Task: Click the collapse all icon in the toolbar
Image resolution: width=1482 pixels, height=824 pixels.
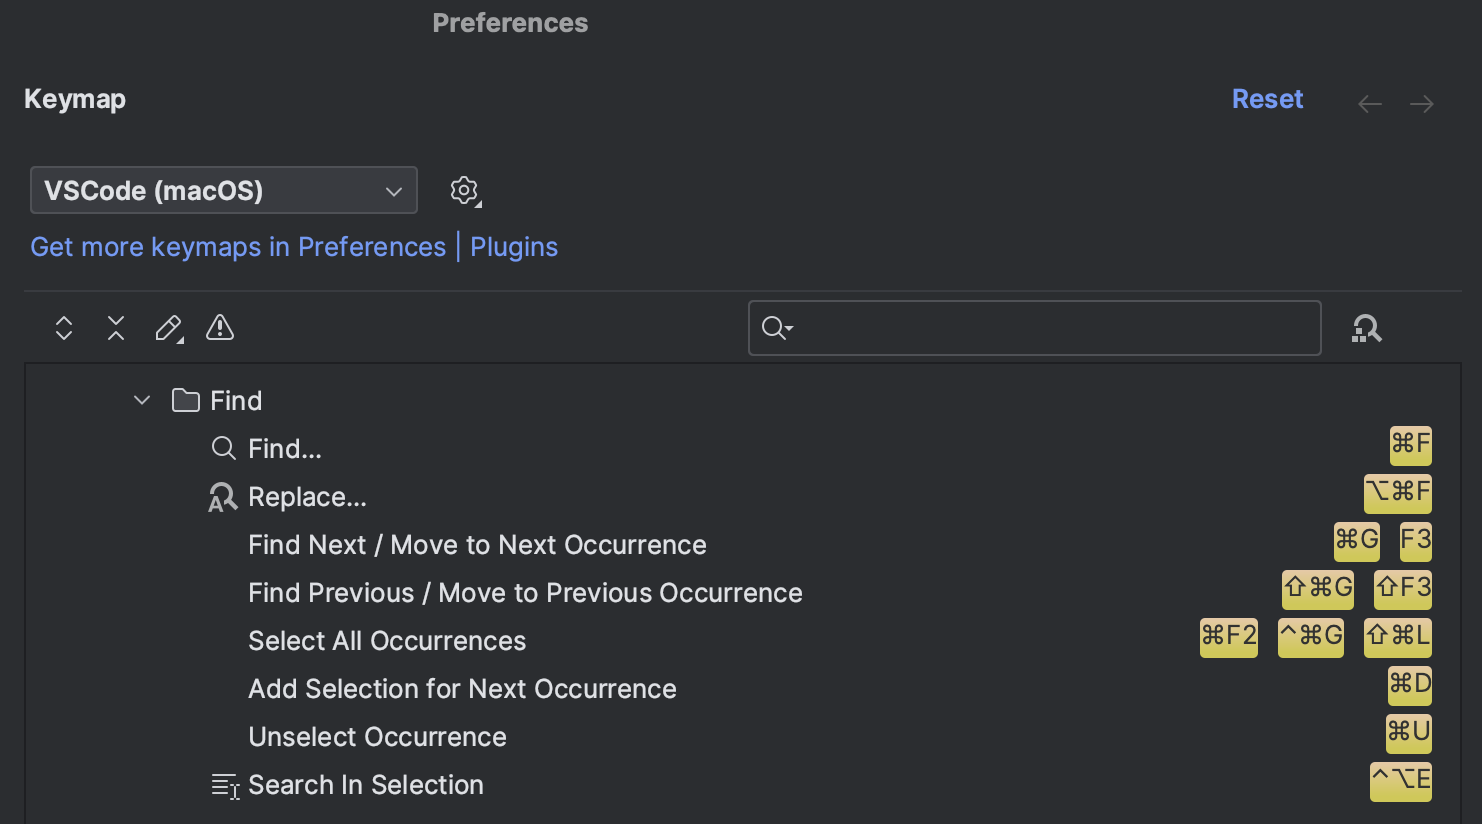Action: [x=115, y=327]
